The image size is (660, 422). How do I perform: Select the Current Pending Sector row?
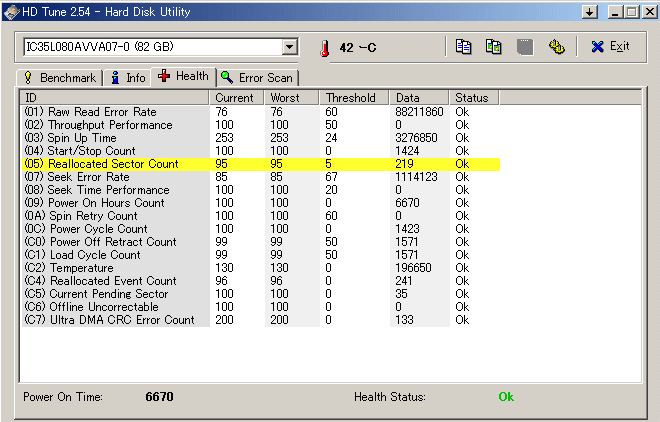tap(261, 295)
